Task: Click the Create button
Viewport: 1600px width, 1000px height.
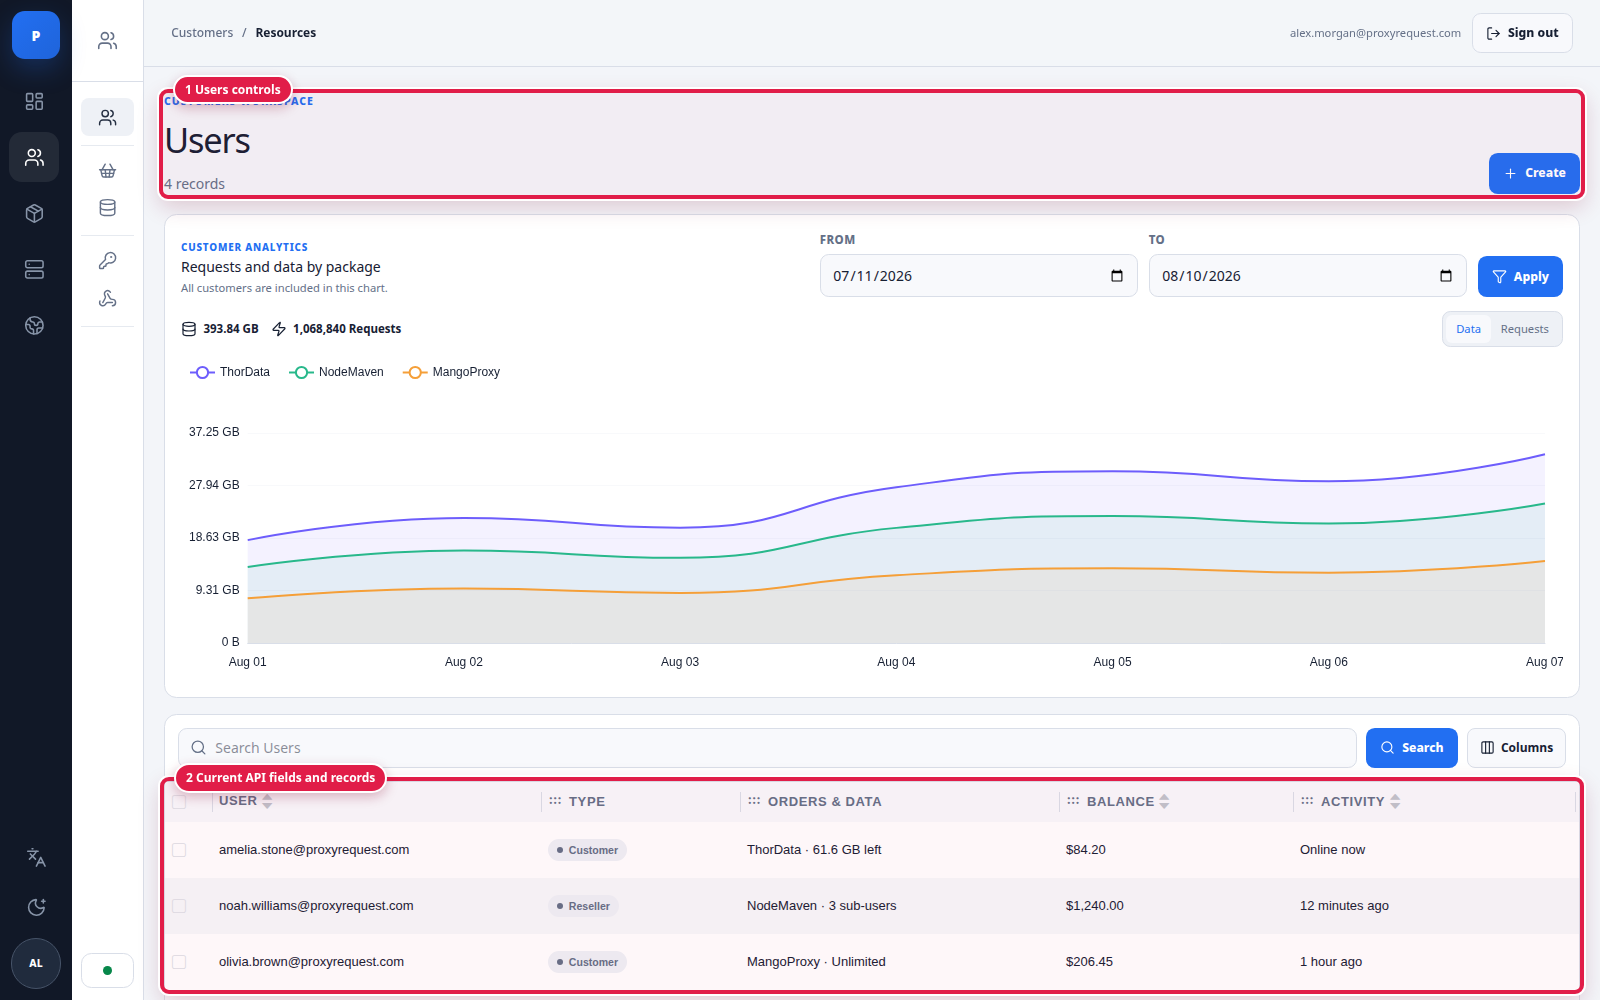Action: tap(1534, 173)
